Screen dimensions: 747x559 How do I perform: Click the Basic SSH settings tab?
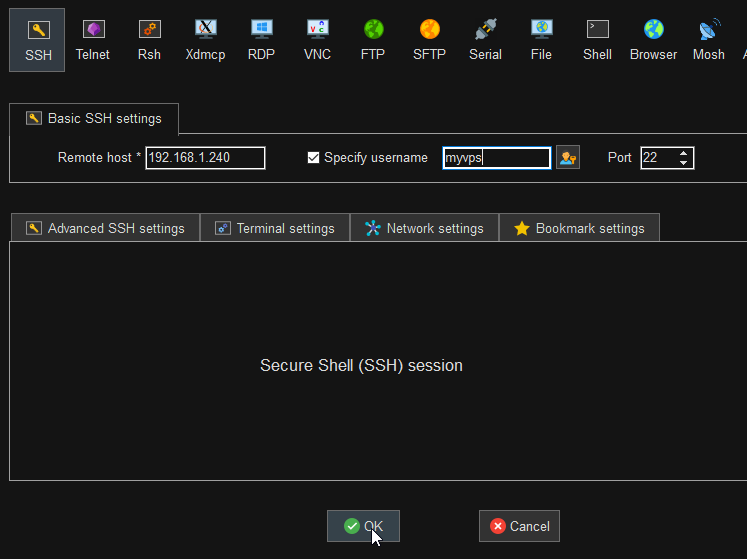tap(94, 119)
